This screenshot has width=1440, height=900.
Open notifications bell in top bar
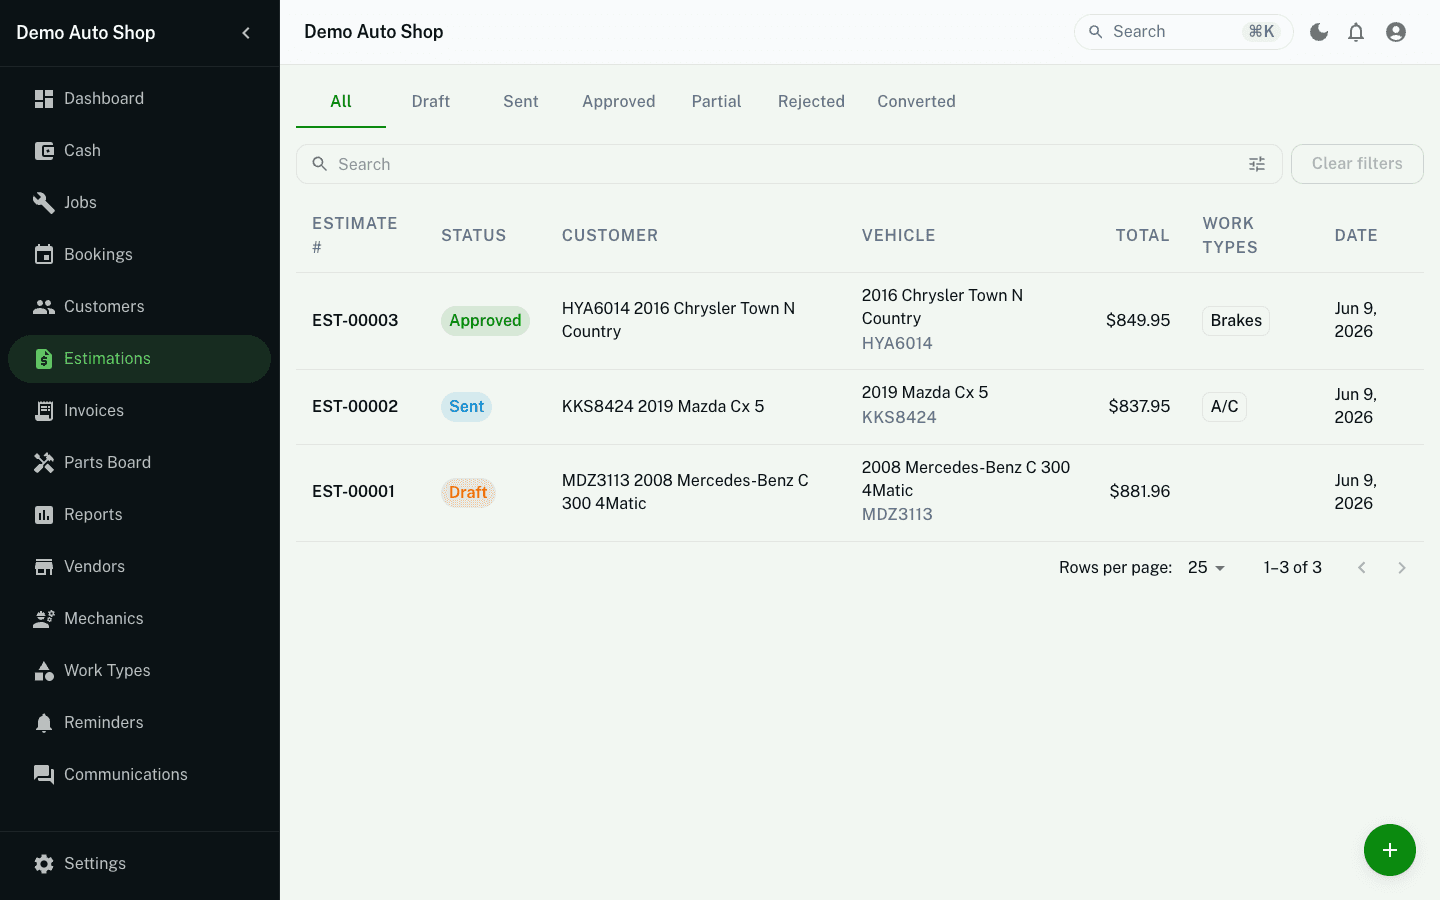pyautogui.click(x=1356, y=32)
